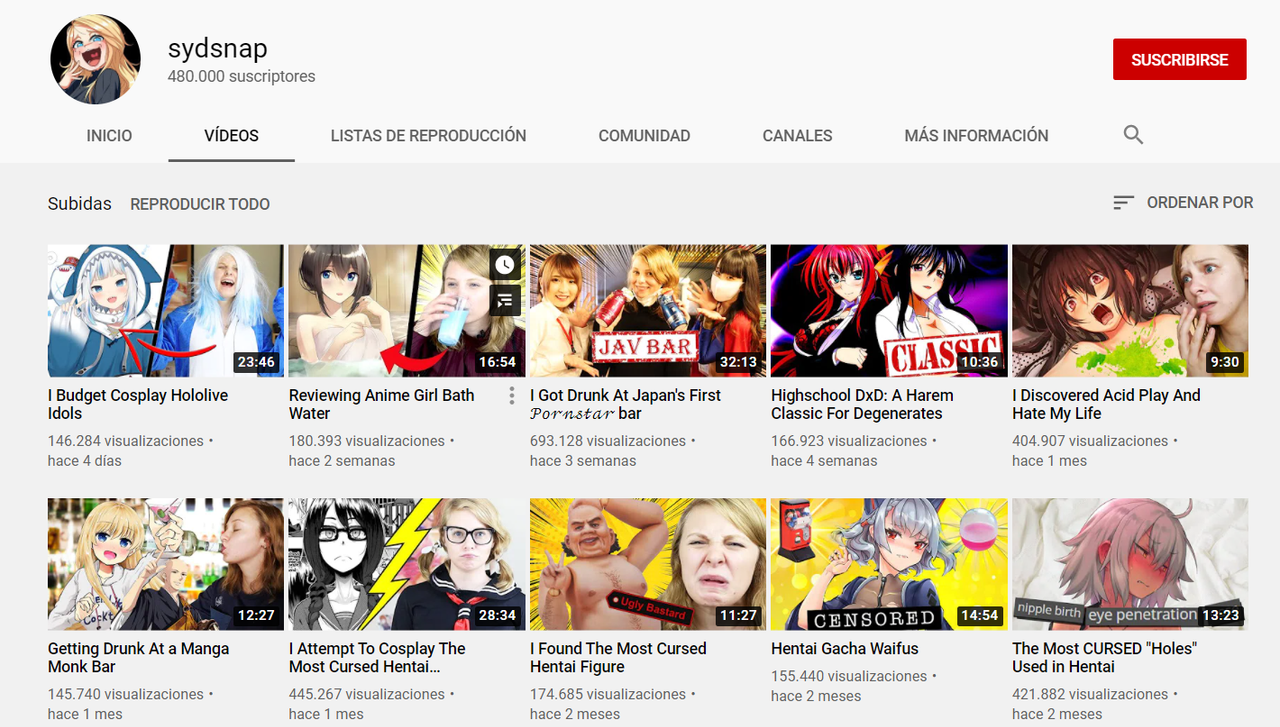This screenshot has height=727, width=1280.
Task: Click the 28:34 lightning bolt cosplay thumbnail
Action: 407,564
